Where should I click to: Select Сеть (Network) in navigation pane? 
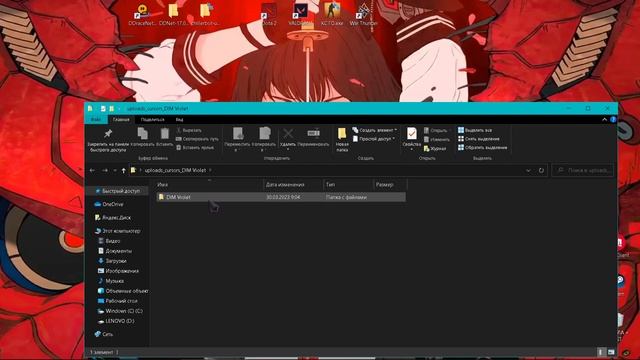pos(104,334)
